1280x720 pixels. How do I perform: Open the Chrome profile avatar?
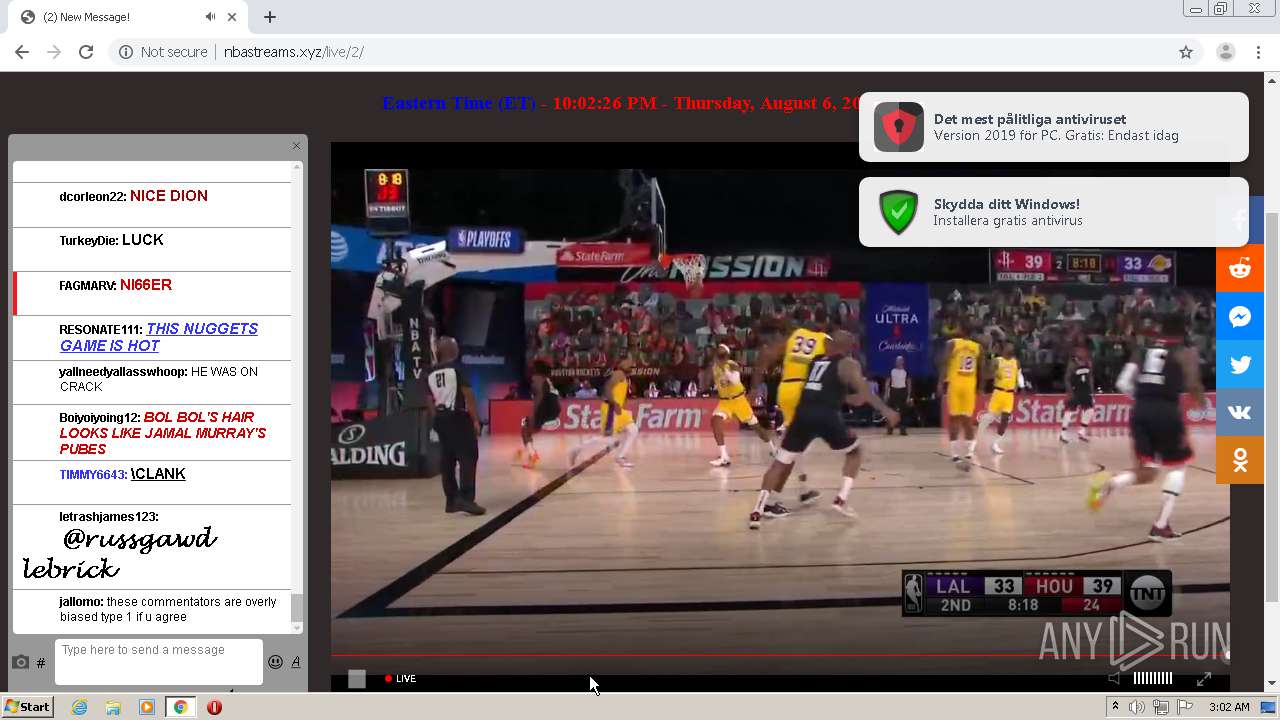pyautogui.click(x=1226, y=52)
